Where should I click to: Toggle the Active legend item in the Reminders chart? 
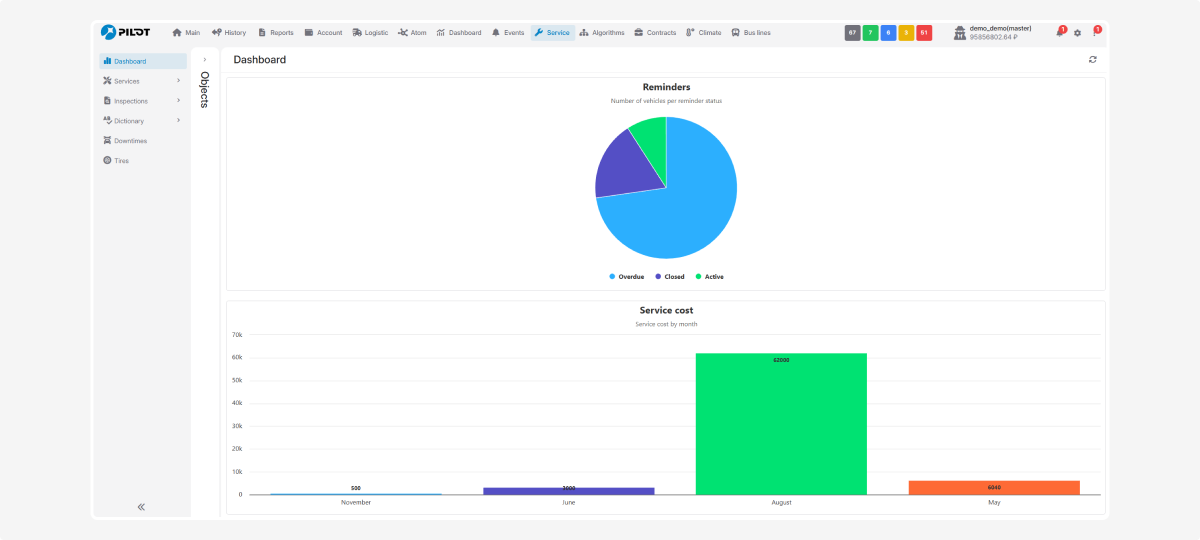(x=709, y=276)
